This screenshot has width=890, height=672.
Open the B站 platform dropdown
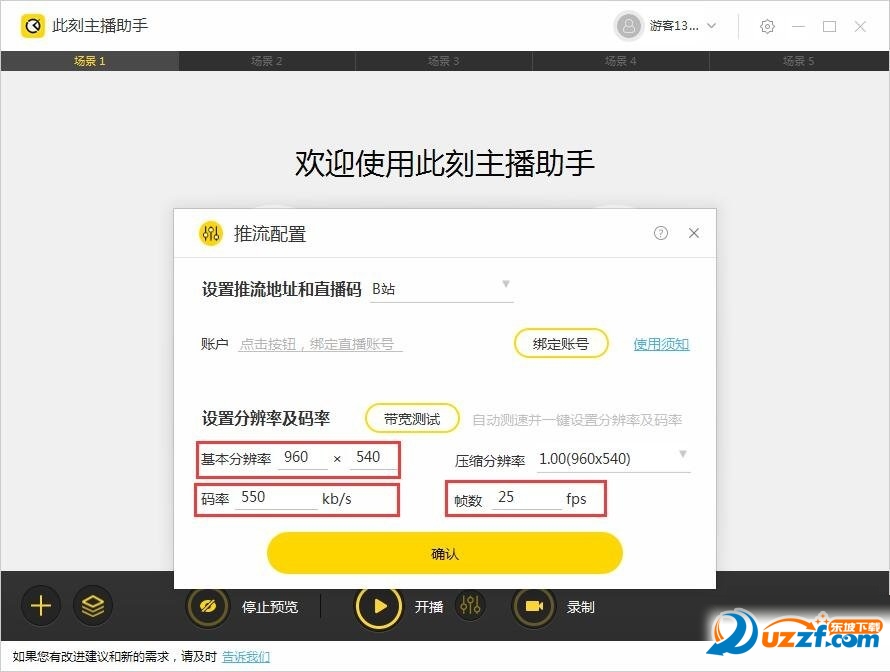[442, 288]
